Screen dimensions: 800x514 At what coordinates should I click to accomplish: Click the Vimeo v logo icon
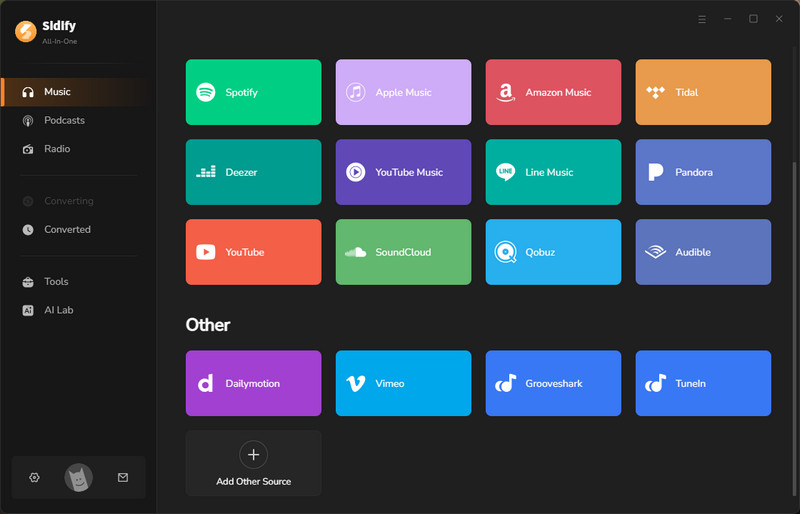356,383
